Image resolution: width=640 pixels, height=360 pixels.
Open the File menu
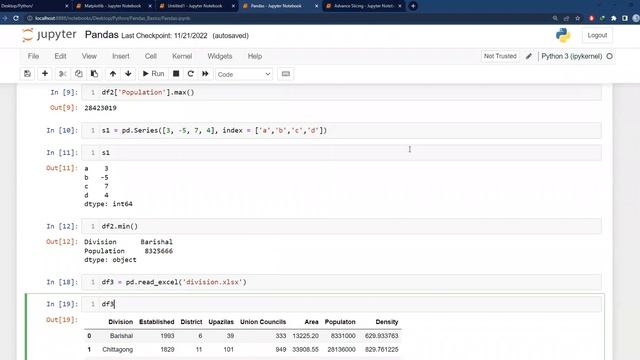point(33,56)
